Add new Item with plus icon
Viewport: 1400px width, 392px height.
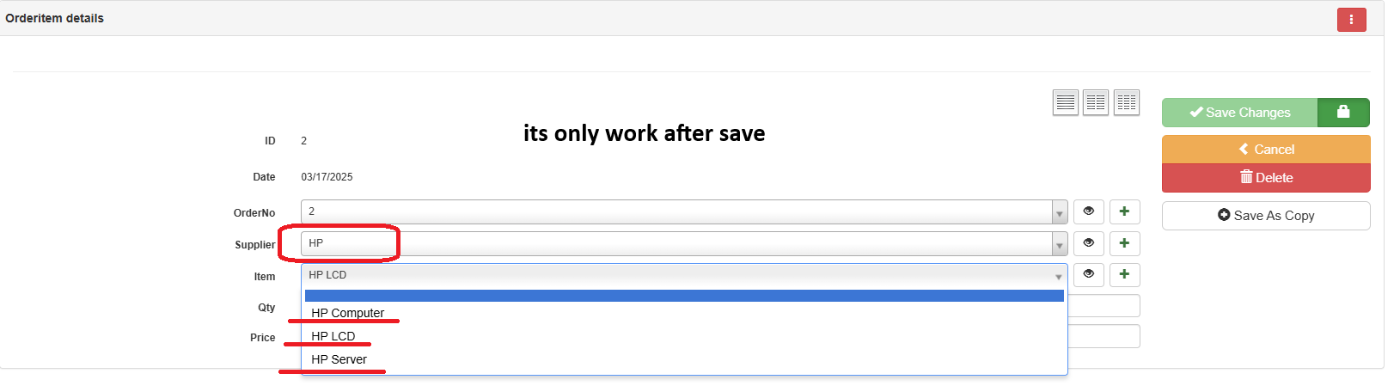click(x=1123, y=274)
